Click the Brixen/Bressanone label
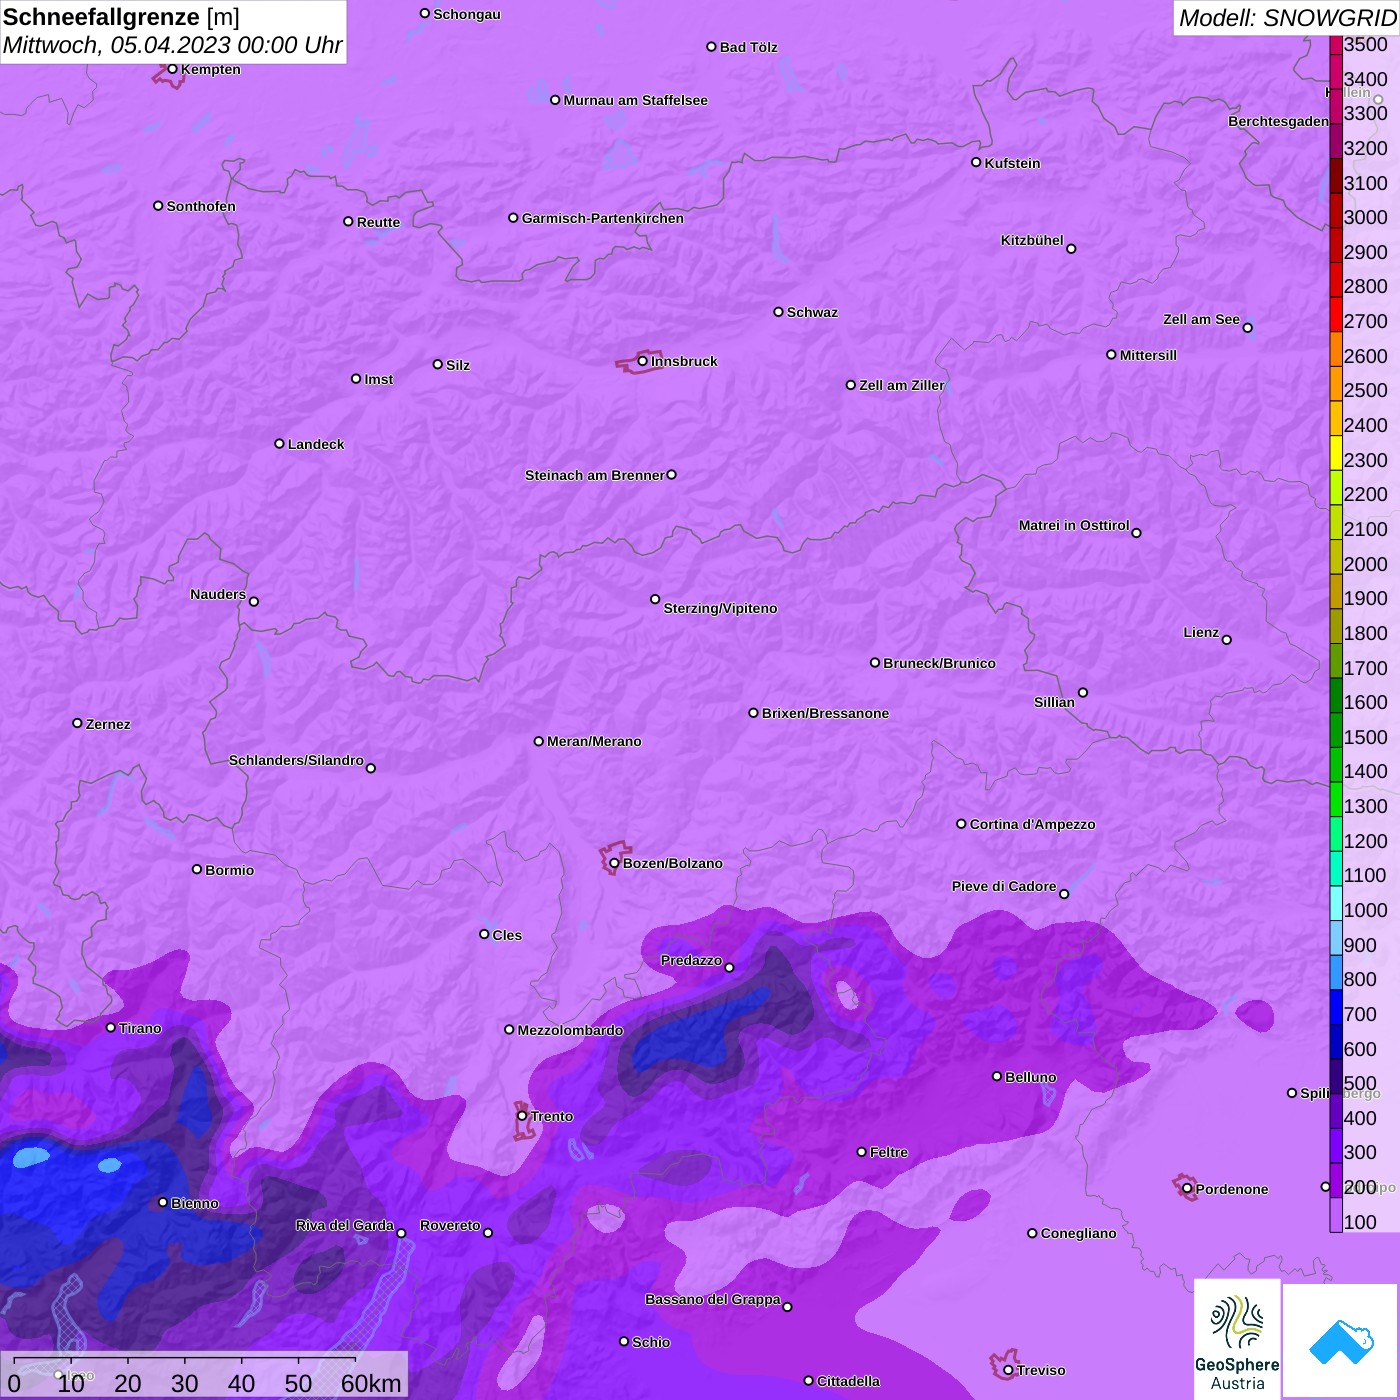1400x1400 pixels. tap(825, 713)
